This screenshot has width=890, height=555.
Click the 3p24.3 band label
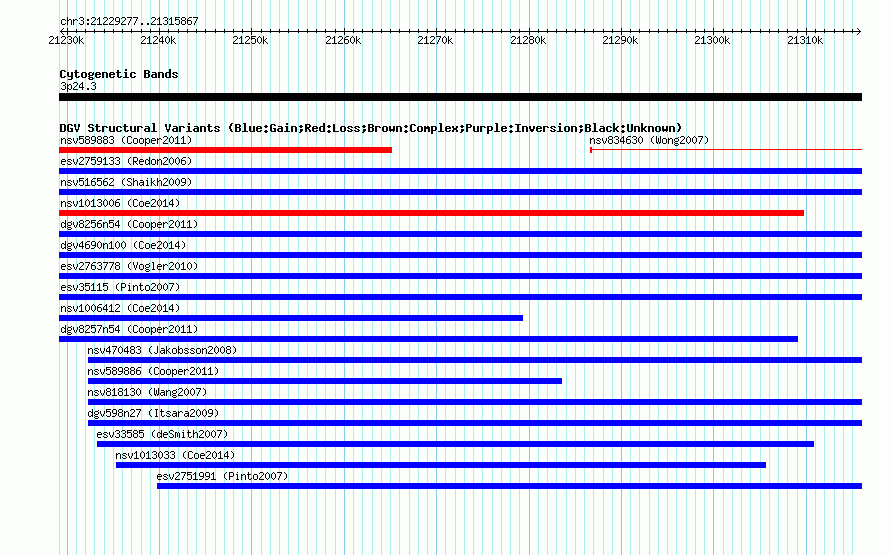[x=78, y=86]
